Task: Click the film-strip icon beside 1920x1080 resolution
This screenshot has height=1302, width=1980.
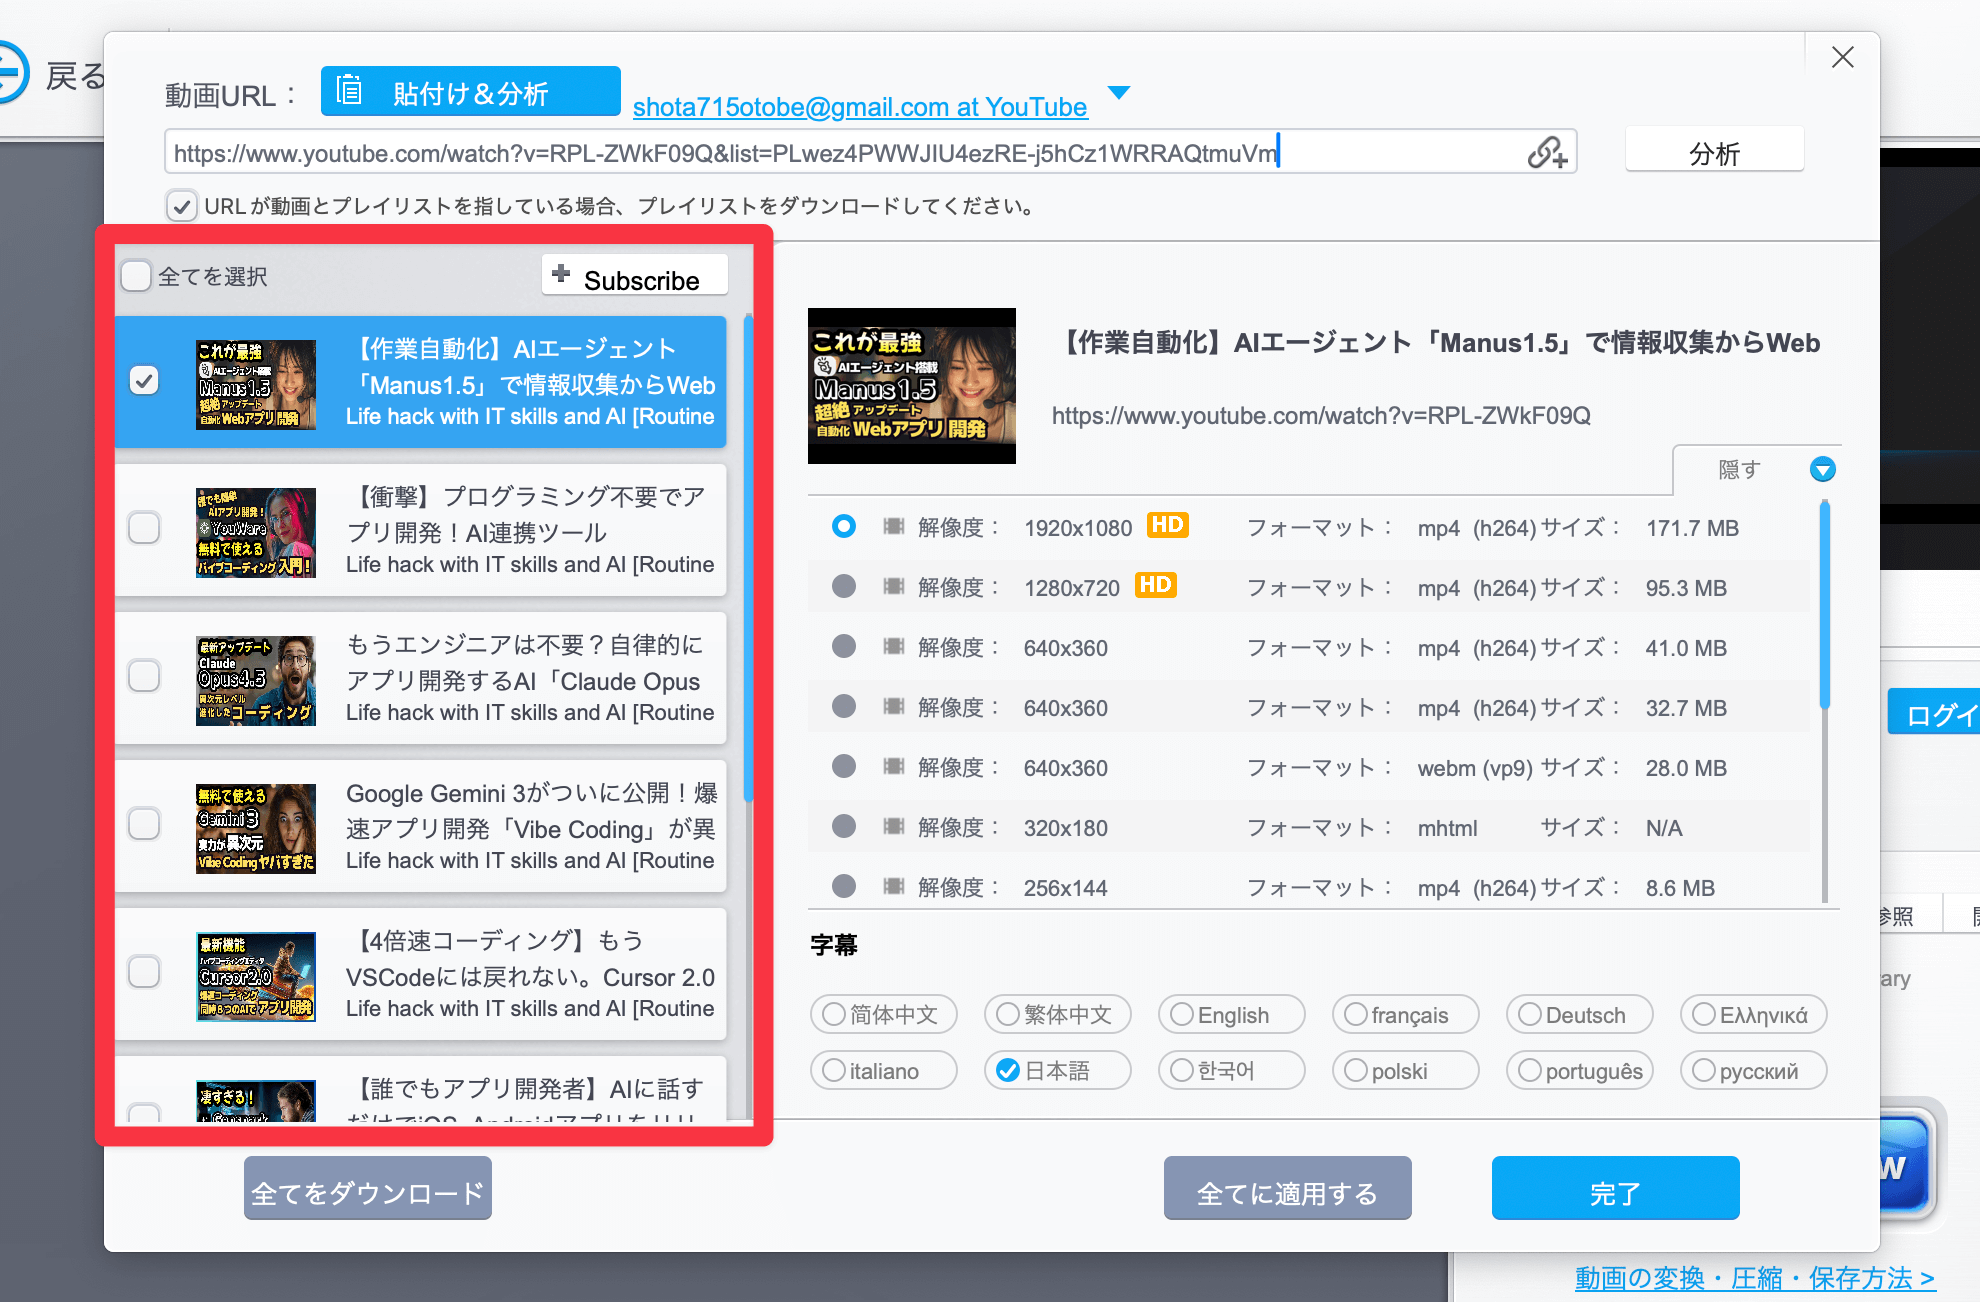Action: (893, 527)
